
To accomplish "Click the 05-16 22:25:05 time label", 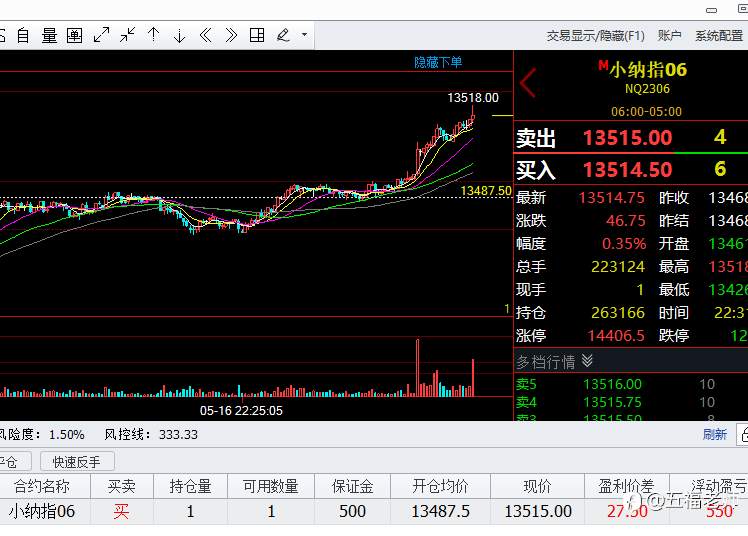I will pos(241,411).
